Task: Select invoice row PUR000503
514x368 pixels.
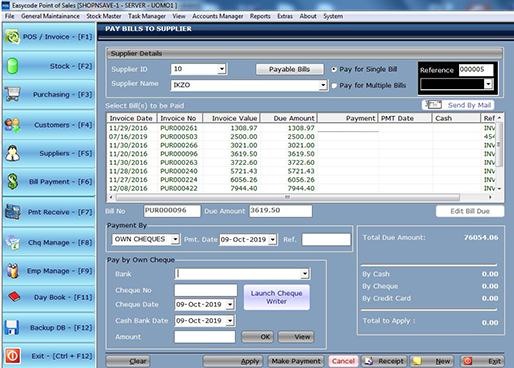Action: [300, 137]
